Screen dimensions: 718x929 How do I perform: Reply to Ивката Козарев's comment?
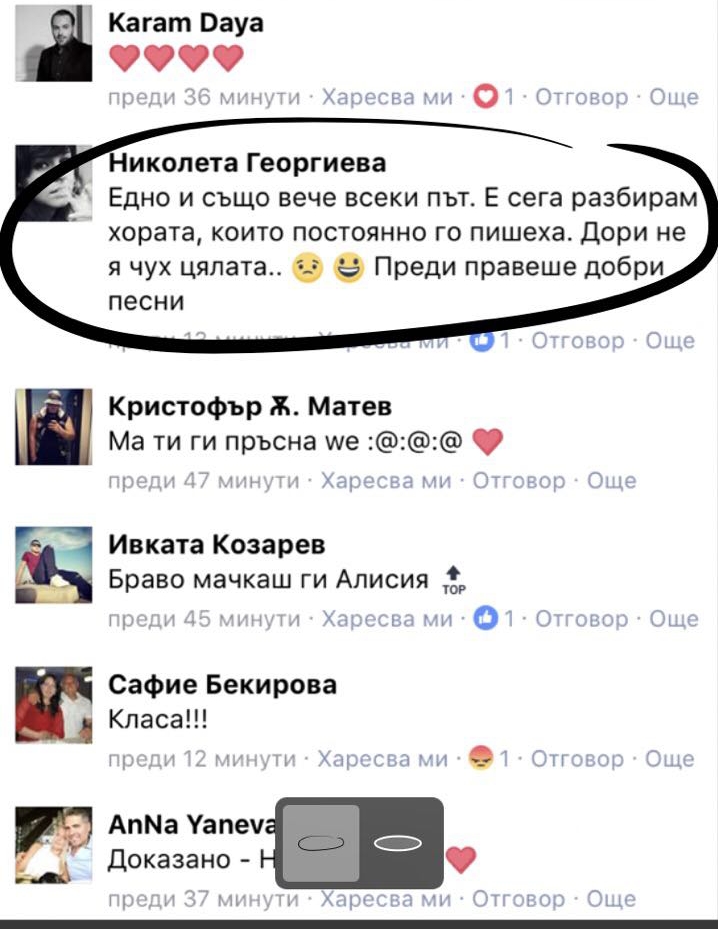tap(582, 619)
